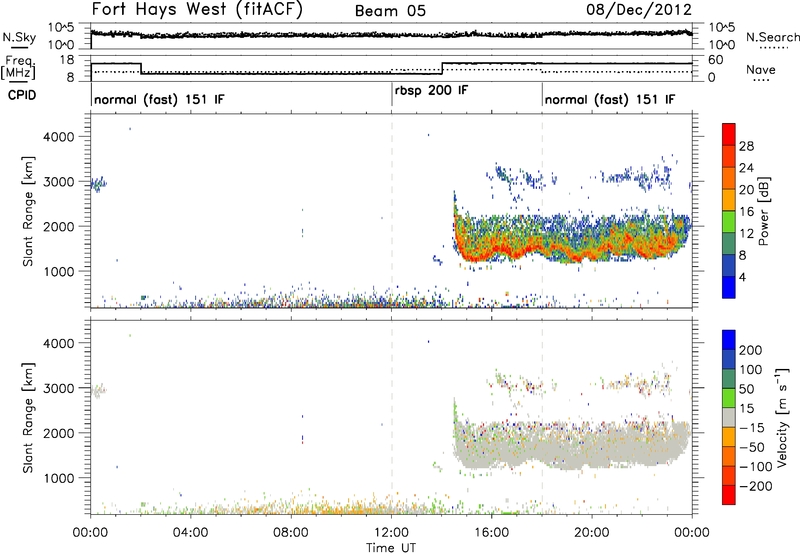Click the 'Freq. [MHz]' axis label
This screenshot has height=554, width=800.
point(19,68)
